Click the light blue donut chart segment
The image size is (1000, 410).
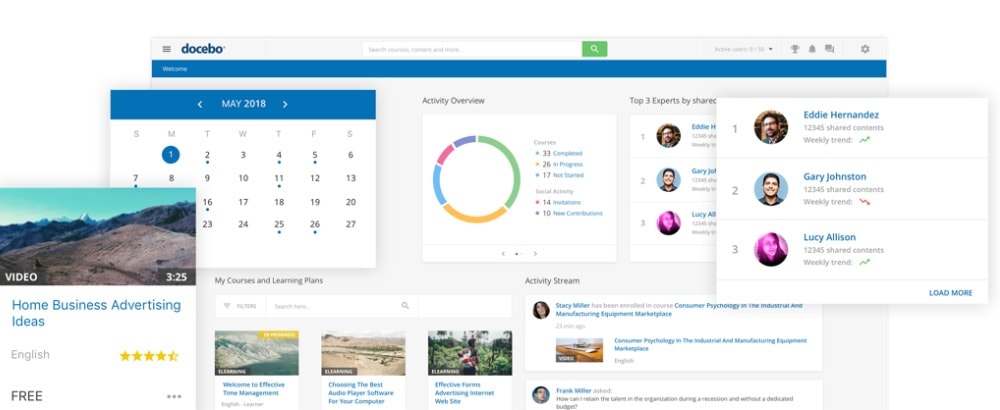(438, 184)
